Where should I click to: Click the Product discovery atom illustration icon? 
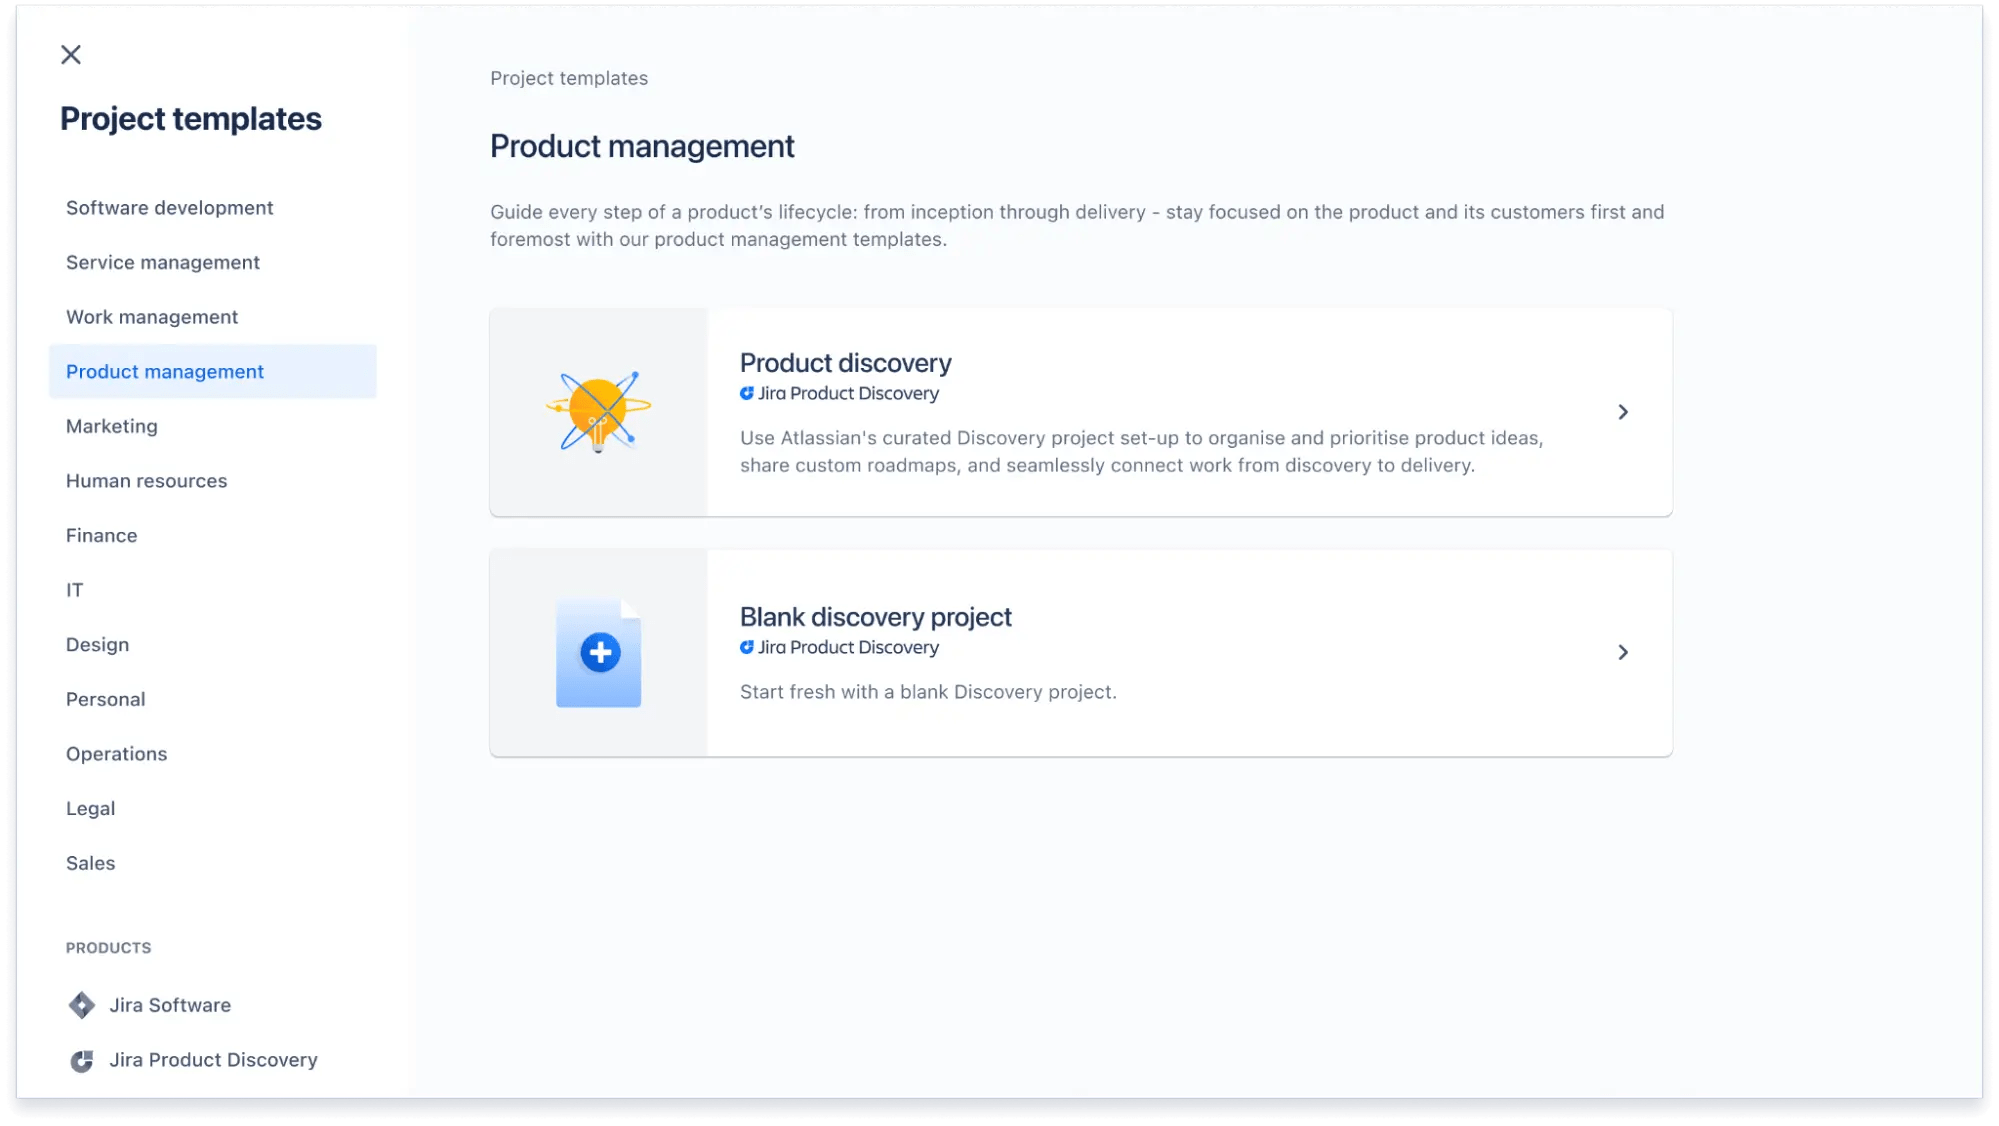coord(598,411)
